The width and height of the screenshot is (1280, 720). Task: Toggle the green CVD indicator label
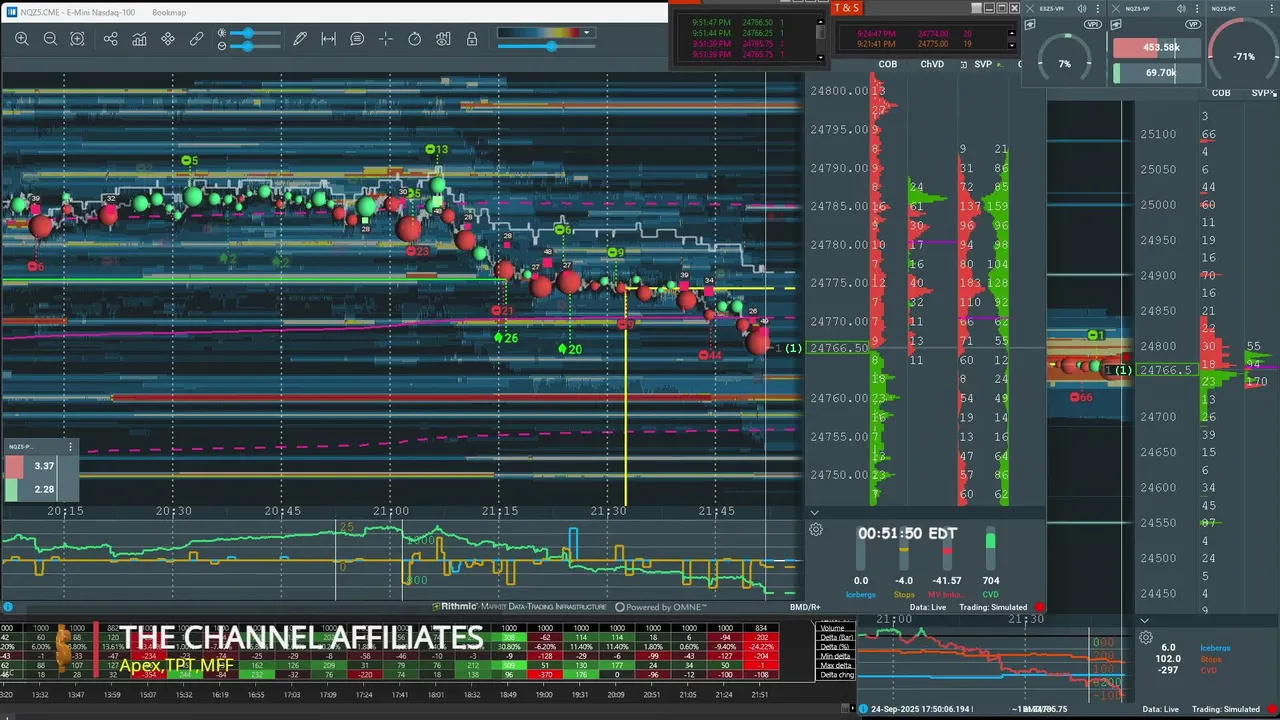click(x=990, y=594)
